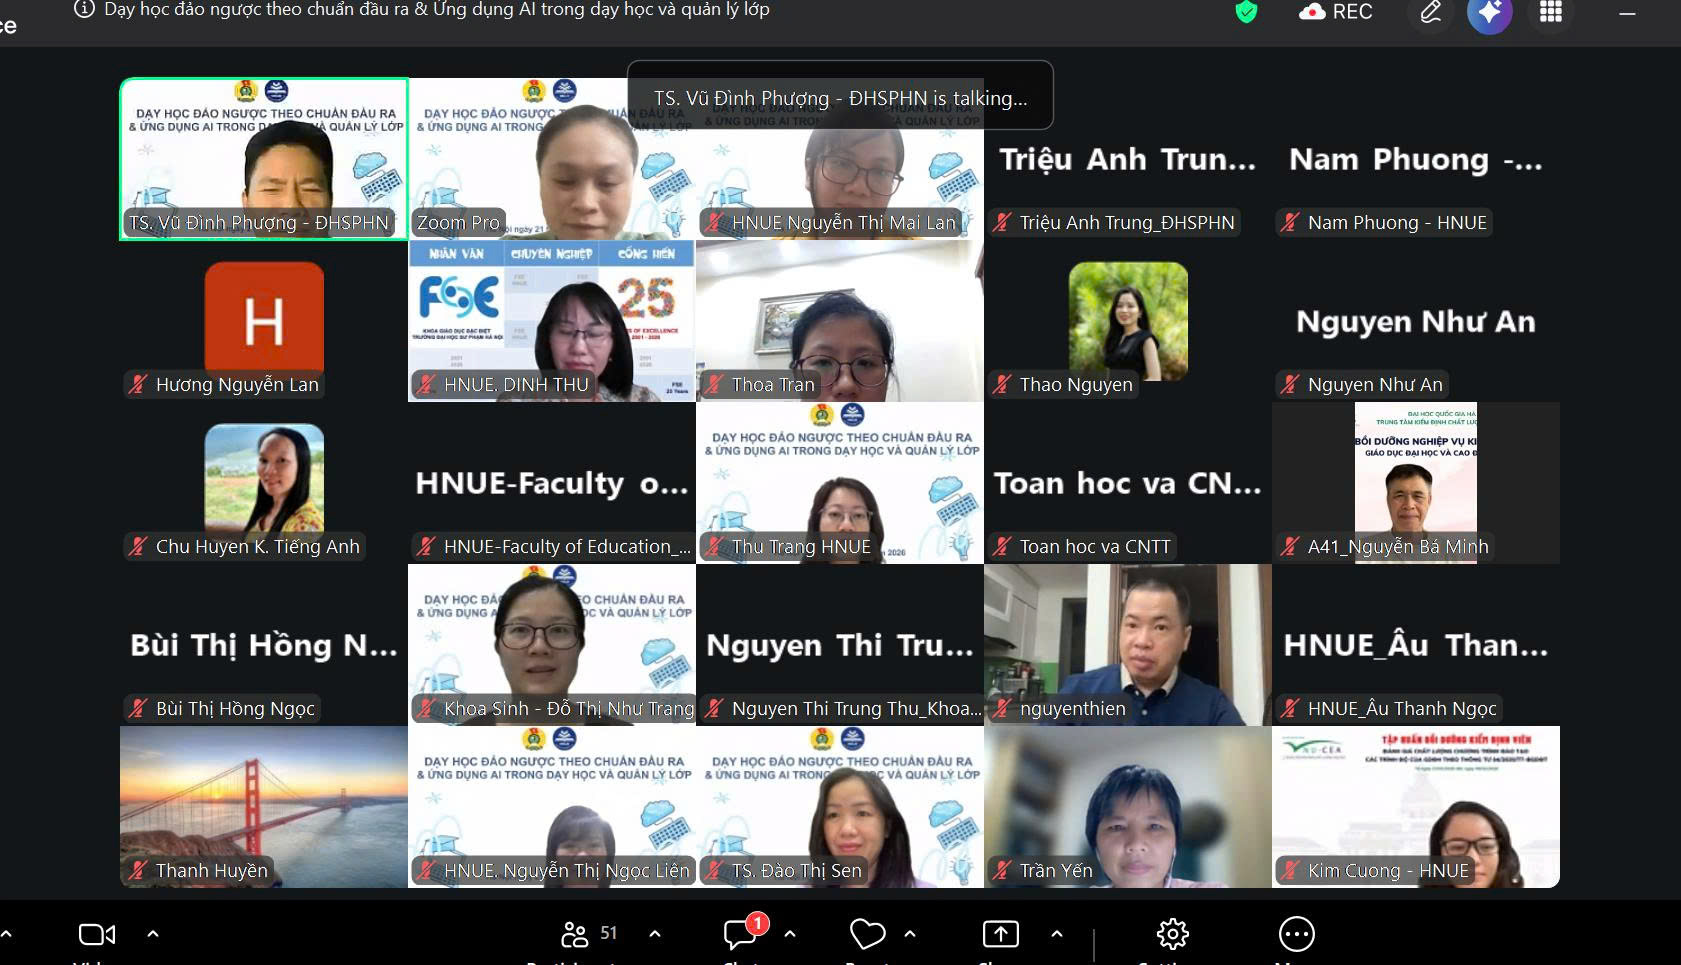Expand the participants options caret

click(x=655, y=934)
